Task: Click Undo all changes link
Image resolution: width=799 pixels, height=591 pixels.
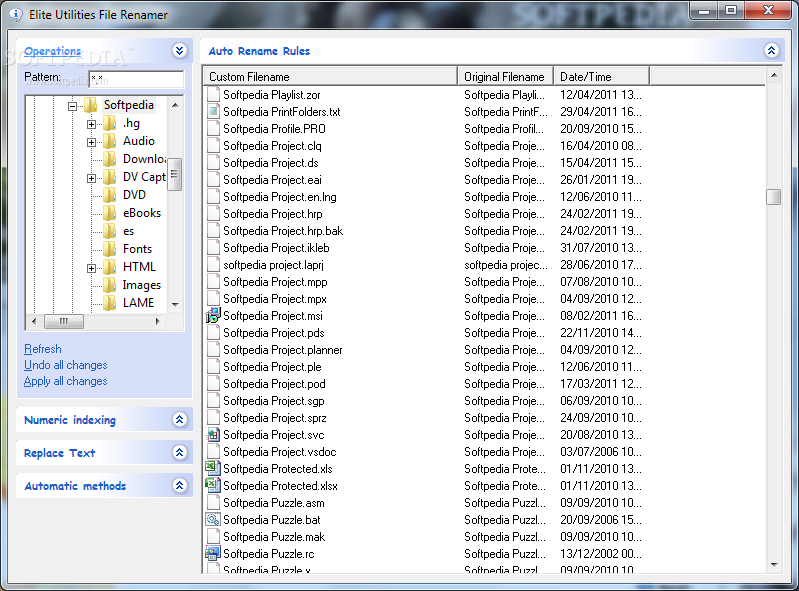Action: pyautogui.click(x=66, y=365)
